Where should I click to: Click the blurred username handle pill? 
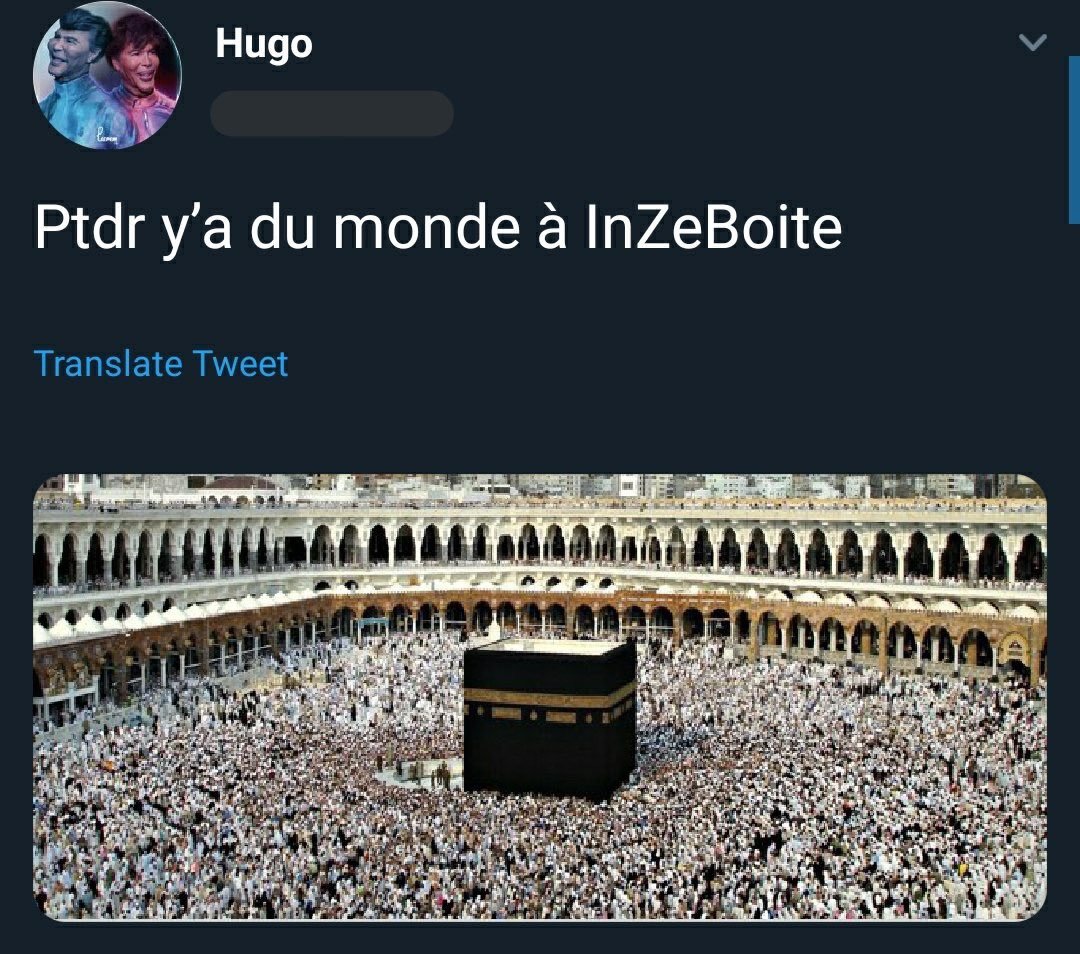tap(331, 113)
